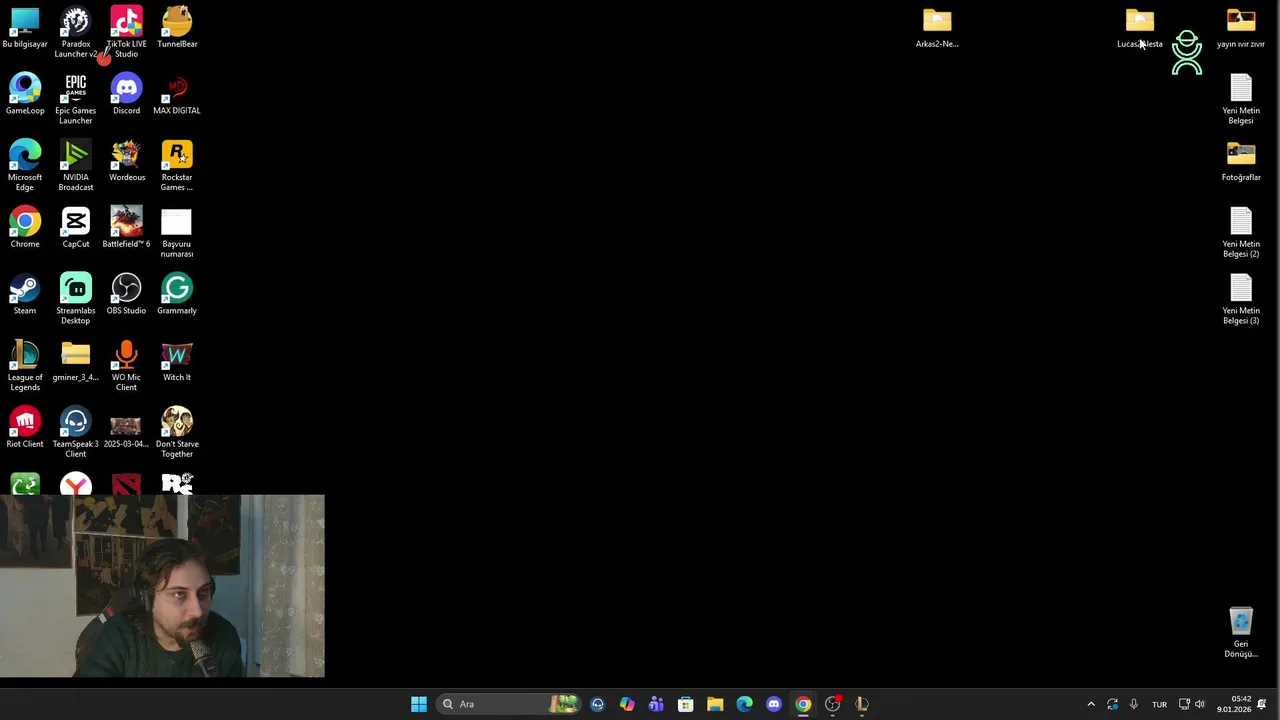Select the Yandex browser desktop icon
Screen dimensions: 1280x720
[76, 484]
